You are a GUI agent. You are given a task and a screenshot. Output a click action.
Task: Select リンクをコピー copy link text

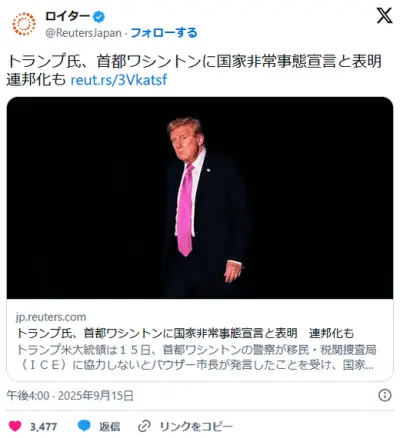click(196, 426)
